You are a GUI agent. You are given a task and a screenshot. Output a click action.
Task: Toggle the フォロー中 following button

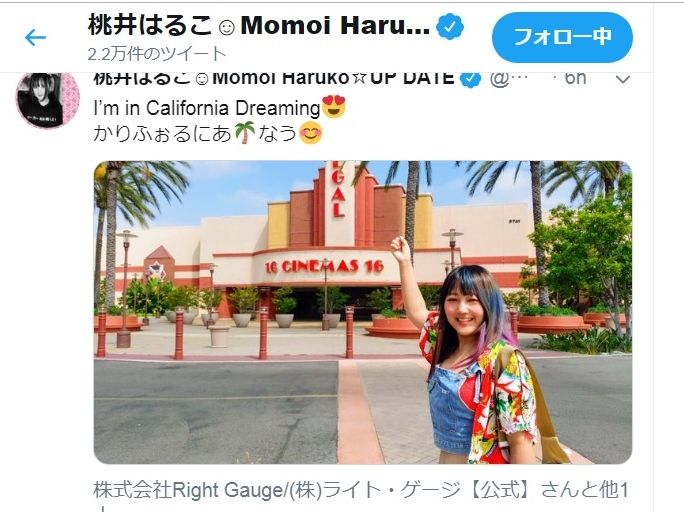point(562,38)
